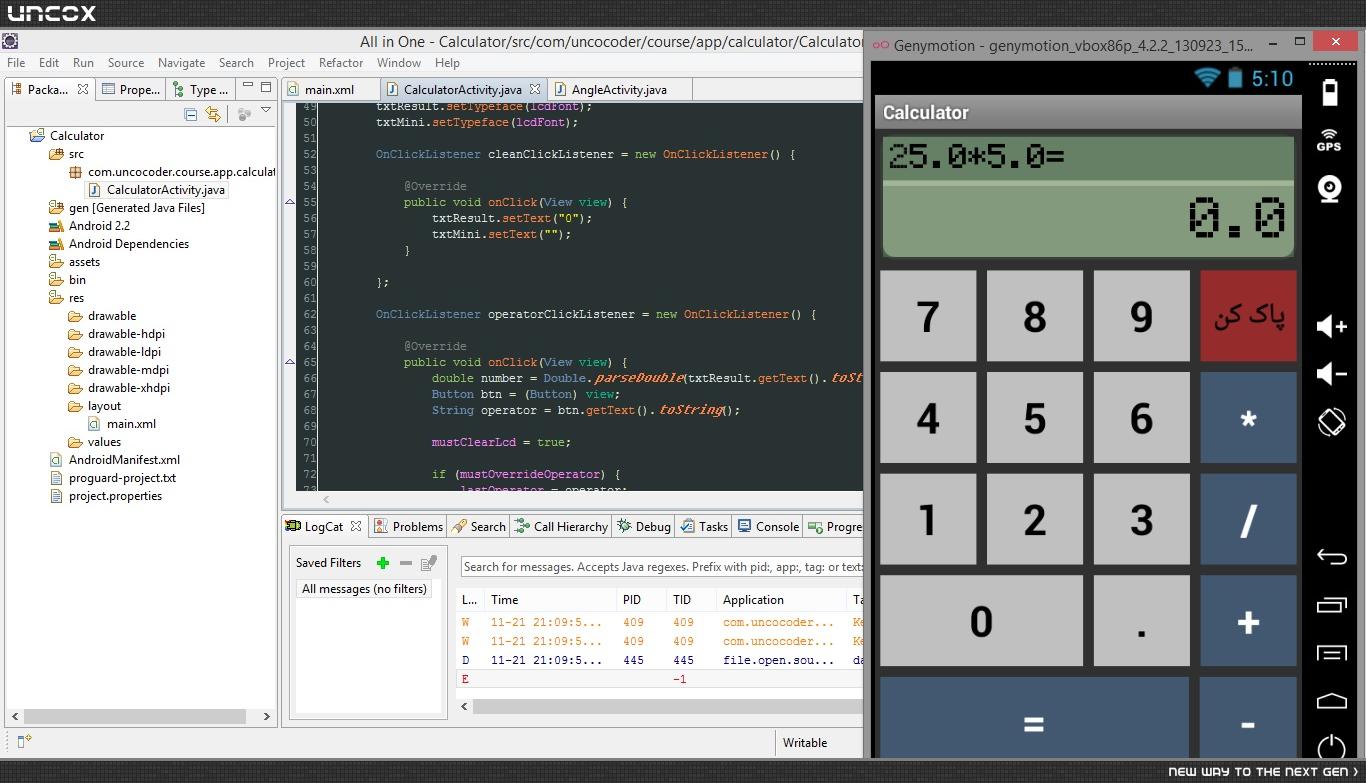The width and height of the screenshot is (1366, 783).
Task: Toggle Link with Editor in Package Explorer
Action: click(213, 114)
